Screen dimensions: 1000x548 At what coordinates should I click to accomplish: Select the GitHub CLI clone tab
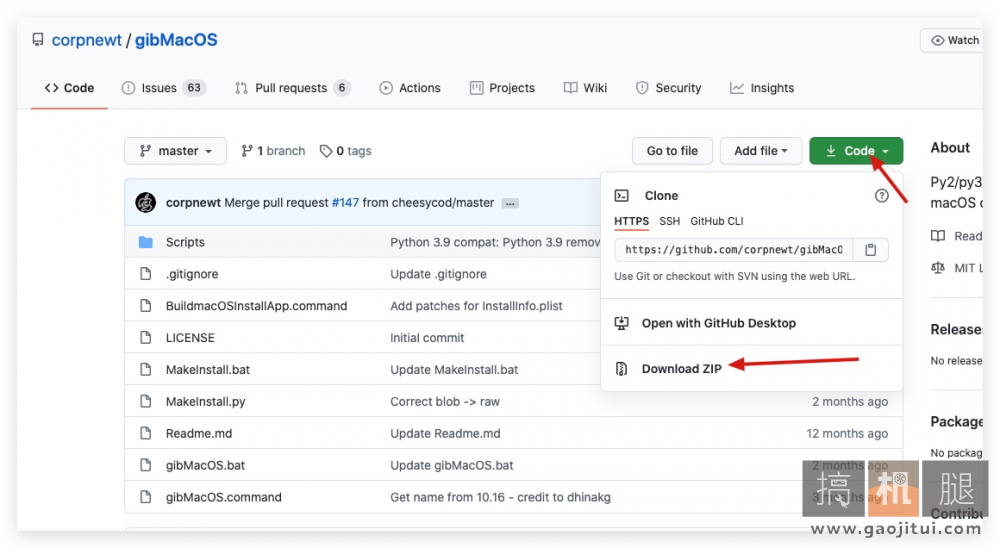pyautogui.click(x=717, y=221)
